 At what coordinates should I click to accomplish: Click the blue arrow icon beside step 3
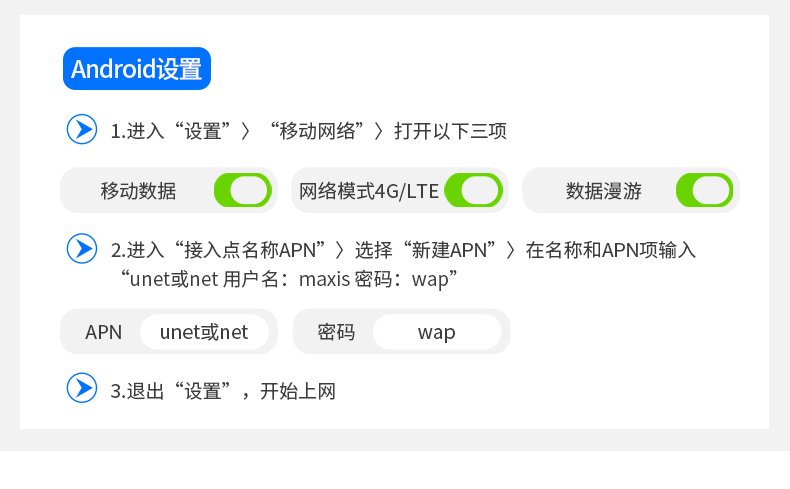click(82, 388)
